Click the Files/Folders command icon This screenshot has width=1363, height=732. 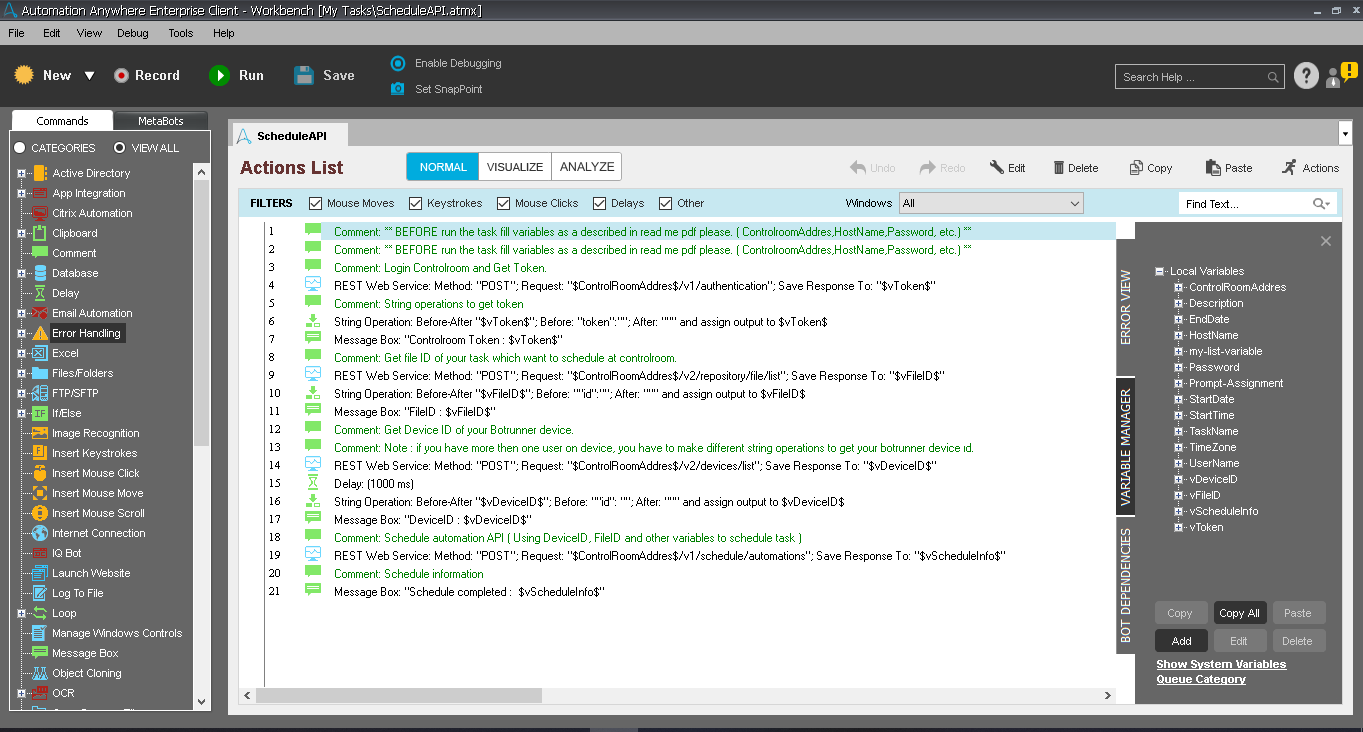40,373
